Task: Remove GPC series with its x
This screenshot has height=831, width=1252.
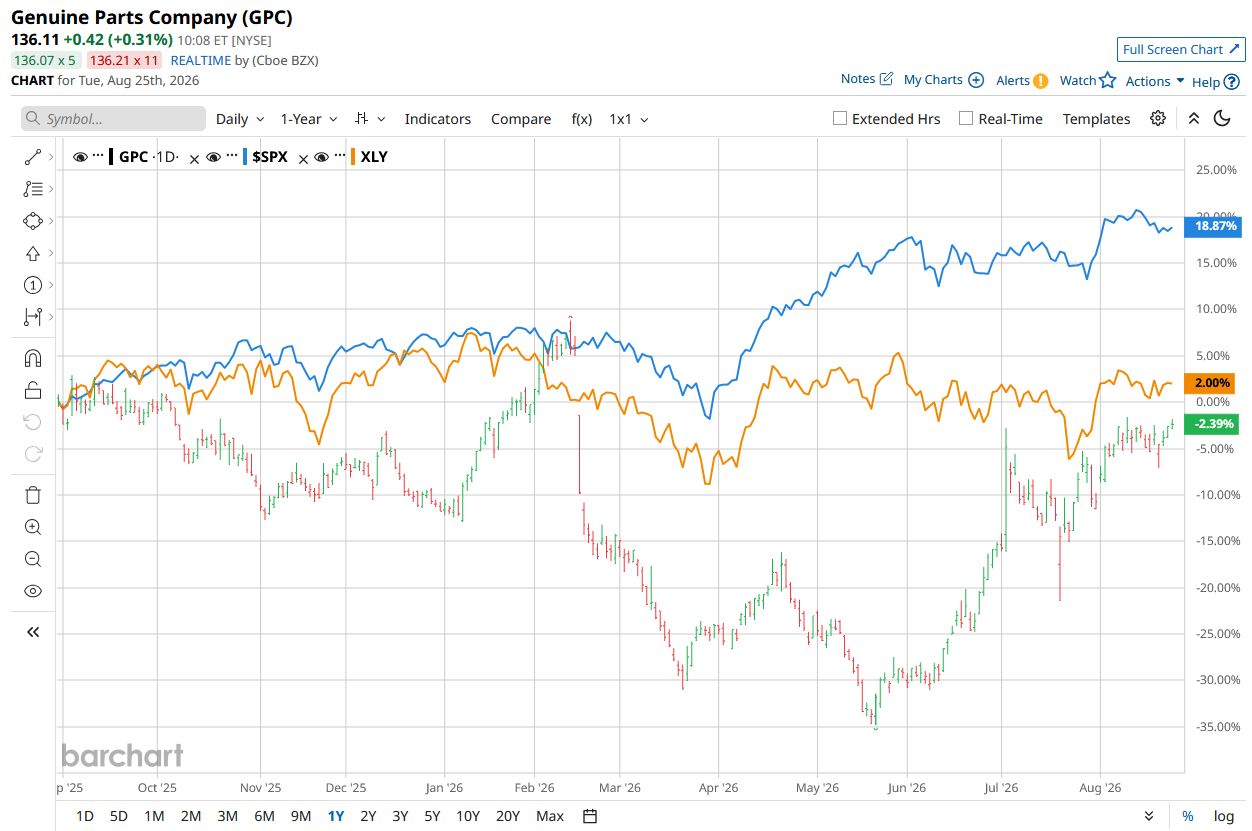Action: [x=194, y=158]
